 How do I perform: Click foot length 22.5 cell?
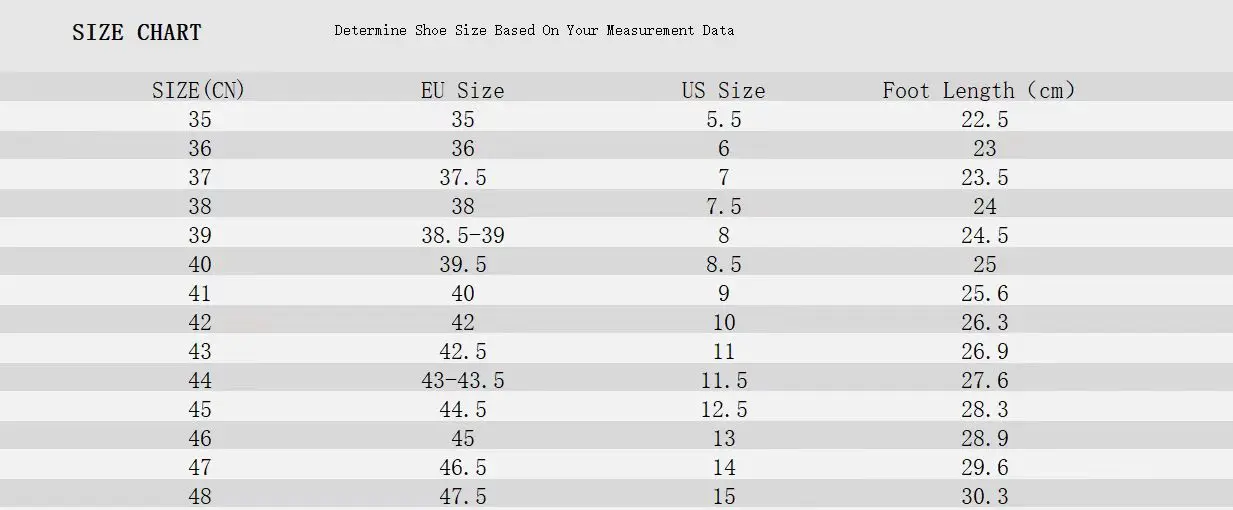coord(985,119)
